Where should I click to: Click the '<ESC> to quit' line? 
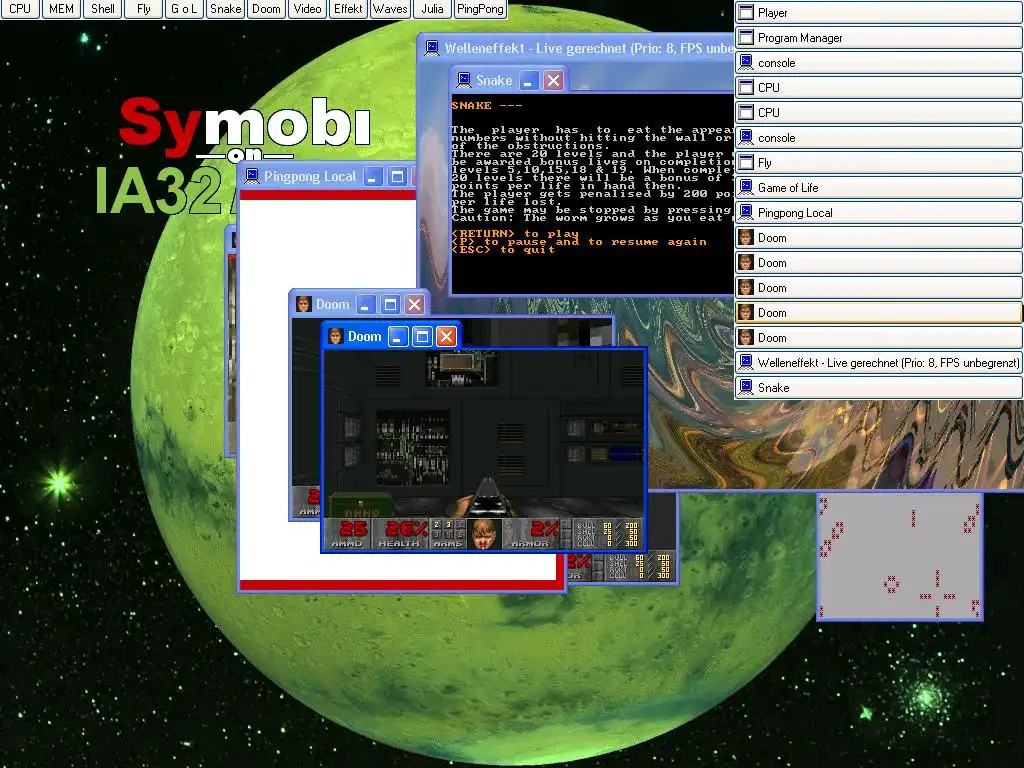504,249
